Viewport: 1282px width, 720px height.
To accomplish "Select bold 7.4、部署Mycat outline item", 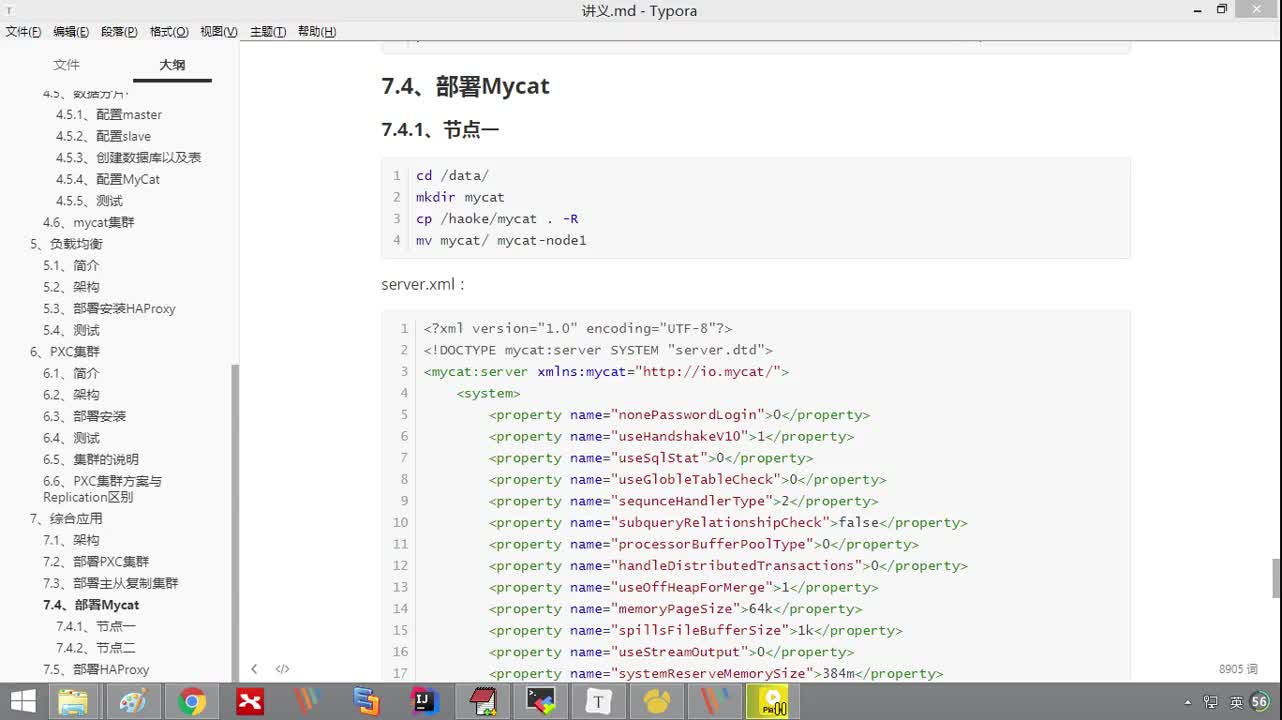I will pos(91,605).
